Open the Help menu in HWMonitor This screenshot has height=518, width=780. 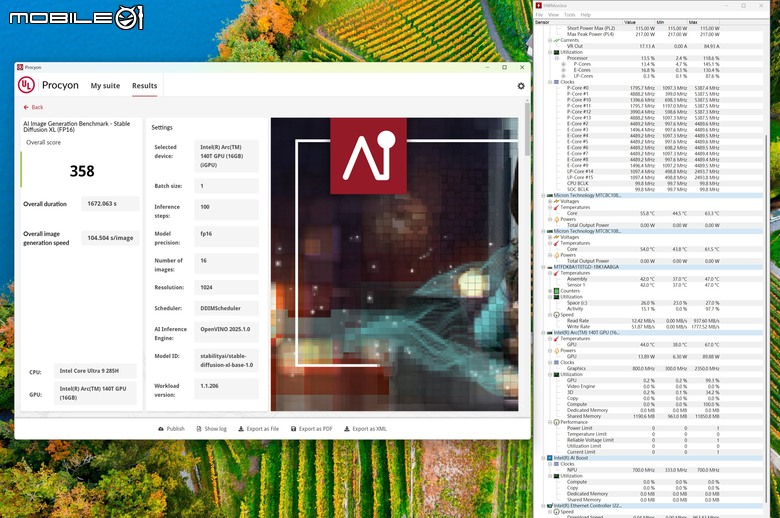click(585, 15)
